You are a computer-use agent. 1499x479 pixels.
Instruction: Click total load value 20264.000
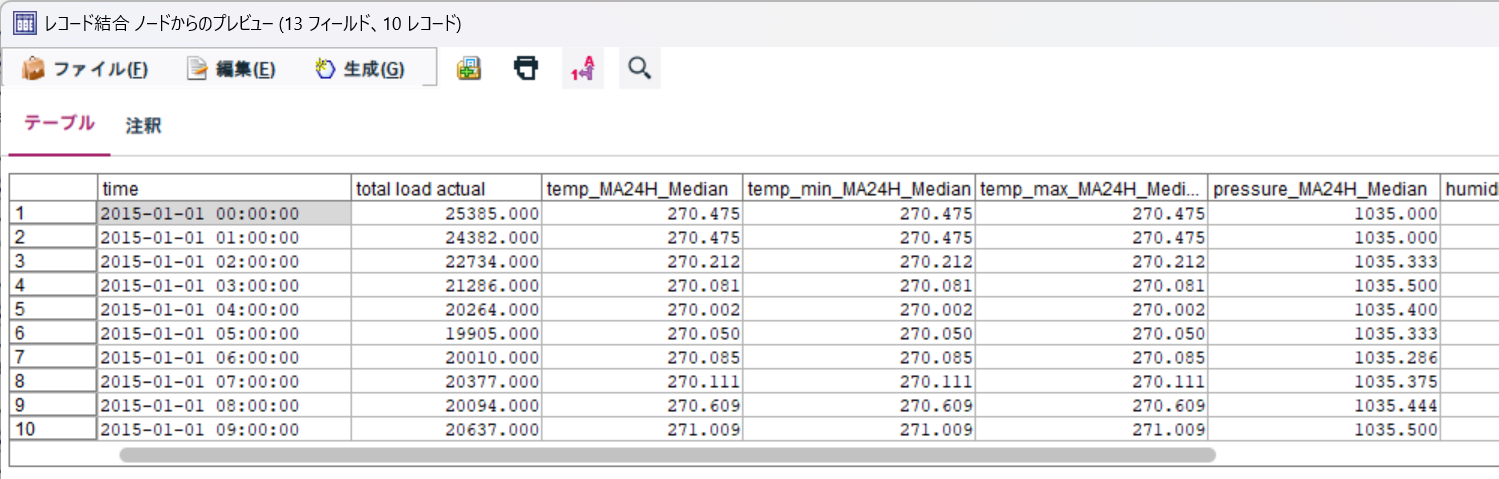[447, 309]
